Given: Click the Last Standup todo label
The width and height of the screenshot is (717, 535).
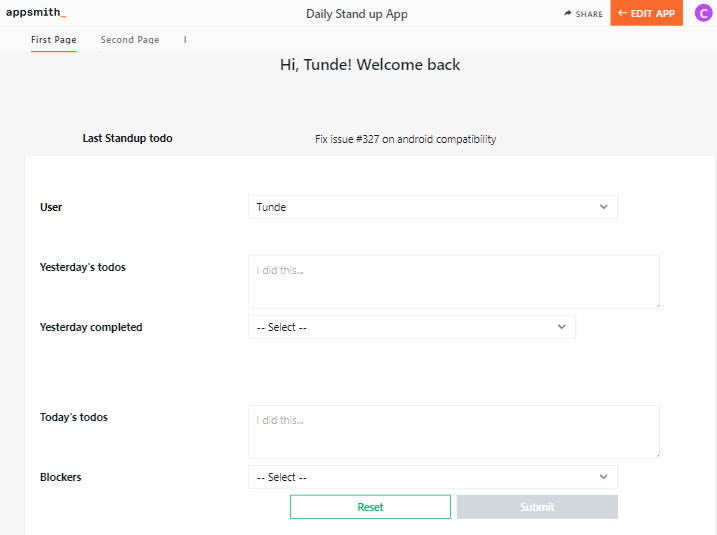Looking at the screenshot, I should [127, 138].
